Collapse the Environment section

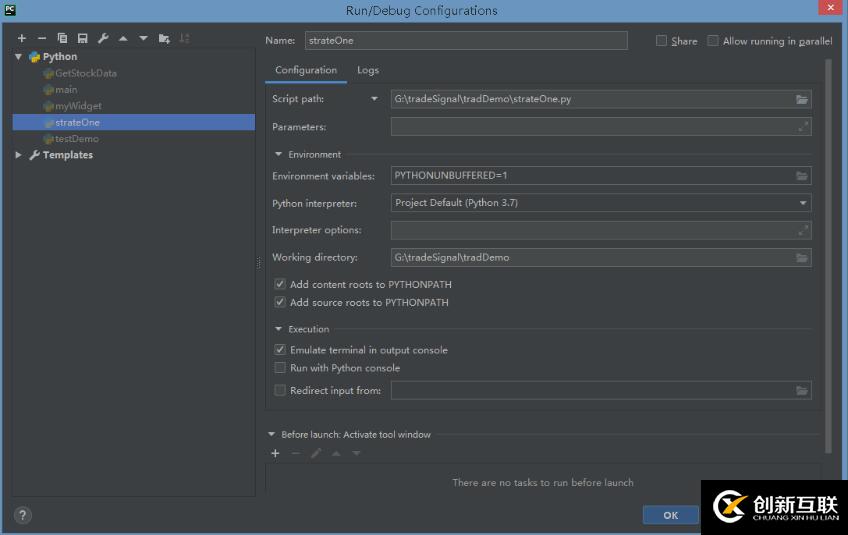point(279,154)
